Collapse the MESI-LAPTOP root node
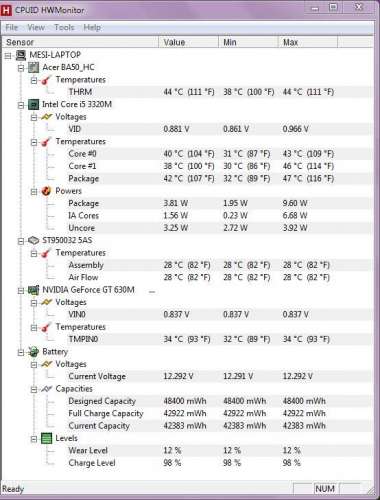Viewport: 380px width, 500px height. (x=8, y=56)
